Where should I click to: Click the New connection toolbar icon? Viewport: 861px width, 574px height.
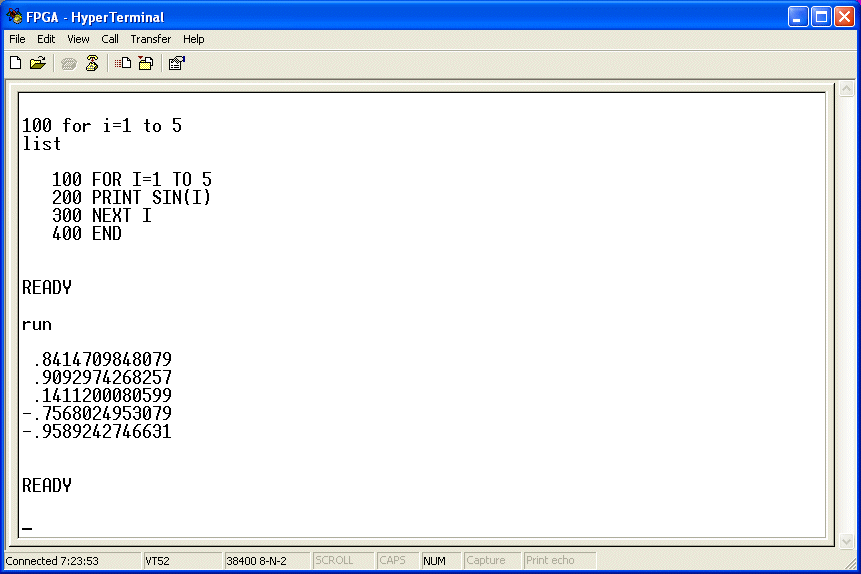(x=15, y=63)
